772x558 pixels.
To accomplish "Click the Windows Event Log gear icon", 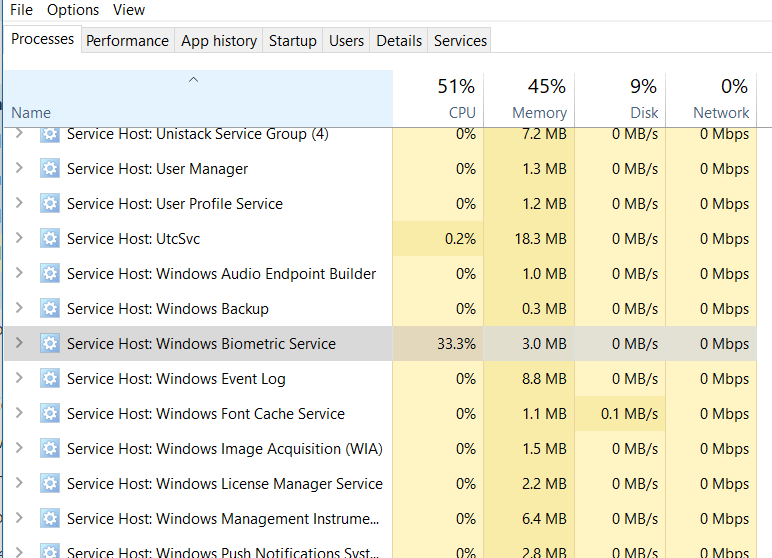I will click(50, 379).
